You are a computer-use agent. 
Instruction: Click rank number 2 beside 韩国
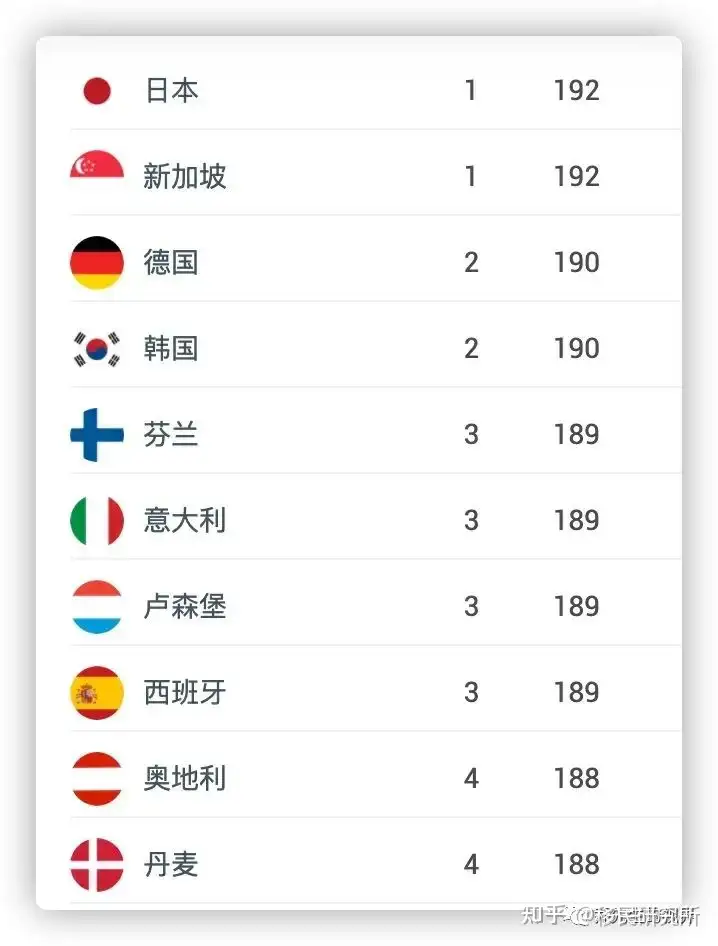[471, 349]
